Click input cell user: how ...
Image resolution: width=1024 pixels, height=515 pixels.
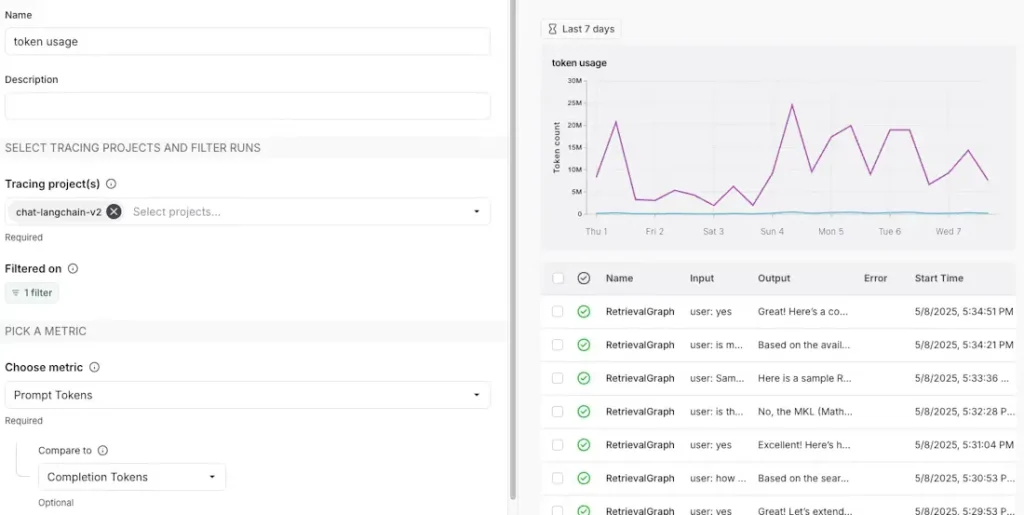point(718,478)
